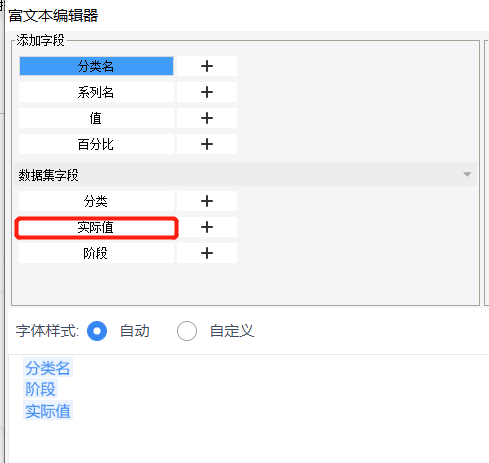Click plus icon beside 系列名
Screen dimensions: 489x463
click(207, 92)
